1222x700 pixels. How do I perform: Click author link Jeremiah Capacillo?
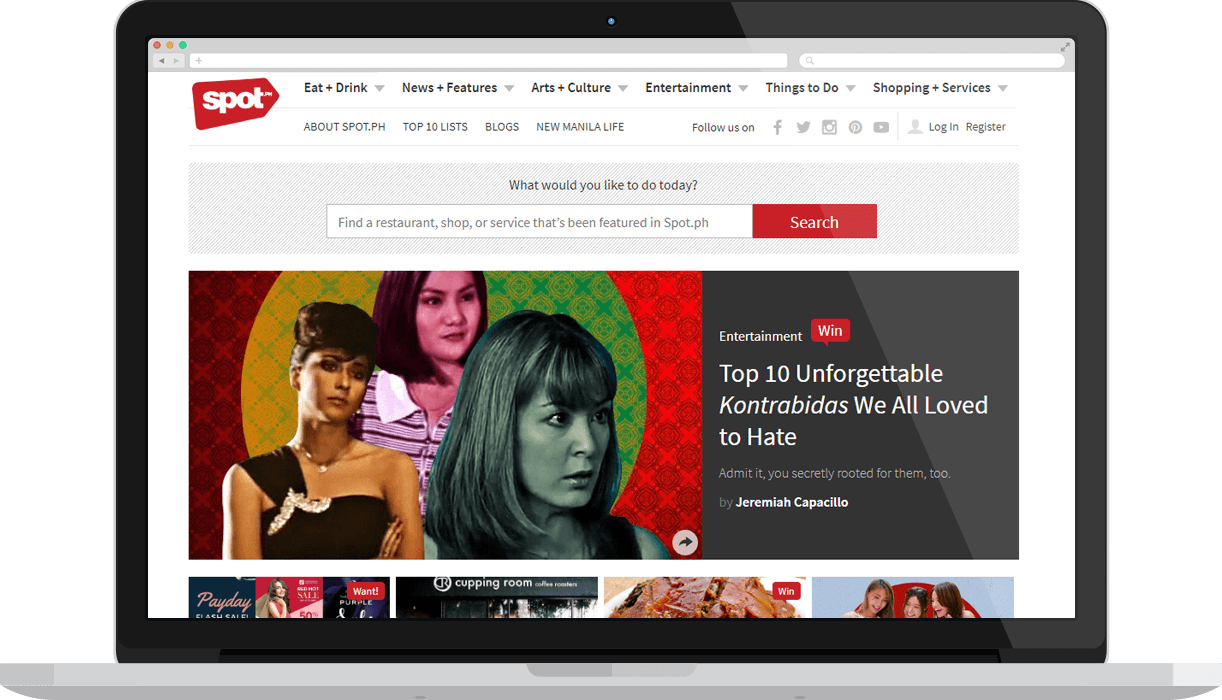click(x=791, y=502)
